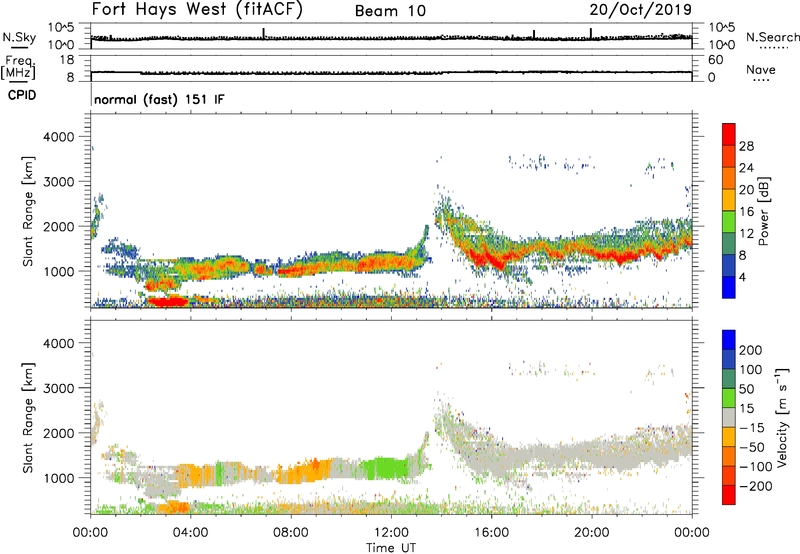The height and width of the screenshot is (554, 800).
Task: Click the "4" power colorbar label
Action: [742, 277]
